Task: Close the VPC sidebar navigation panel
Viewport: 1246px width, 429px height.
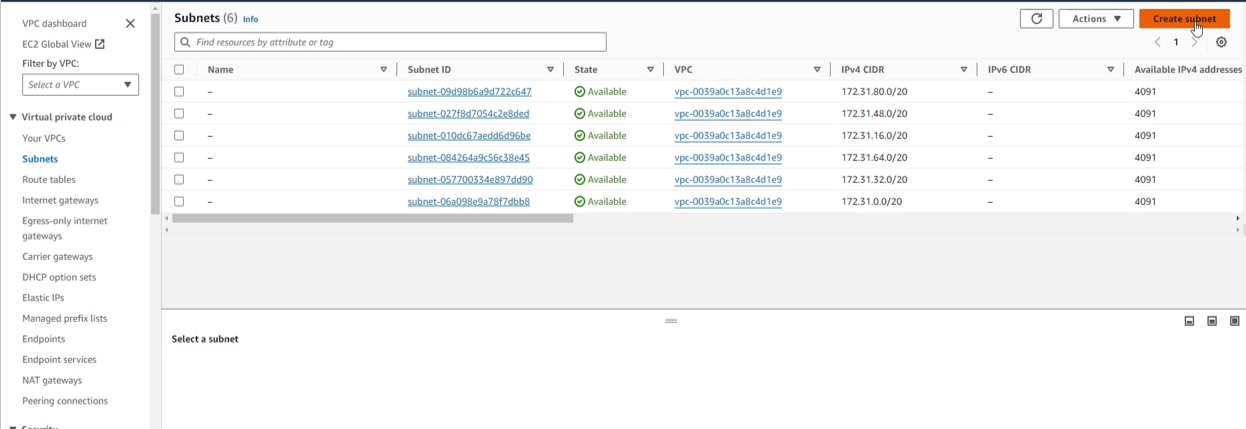Action: tap(130, 23)
